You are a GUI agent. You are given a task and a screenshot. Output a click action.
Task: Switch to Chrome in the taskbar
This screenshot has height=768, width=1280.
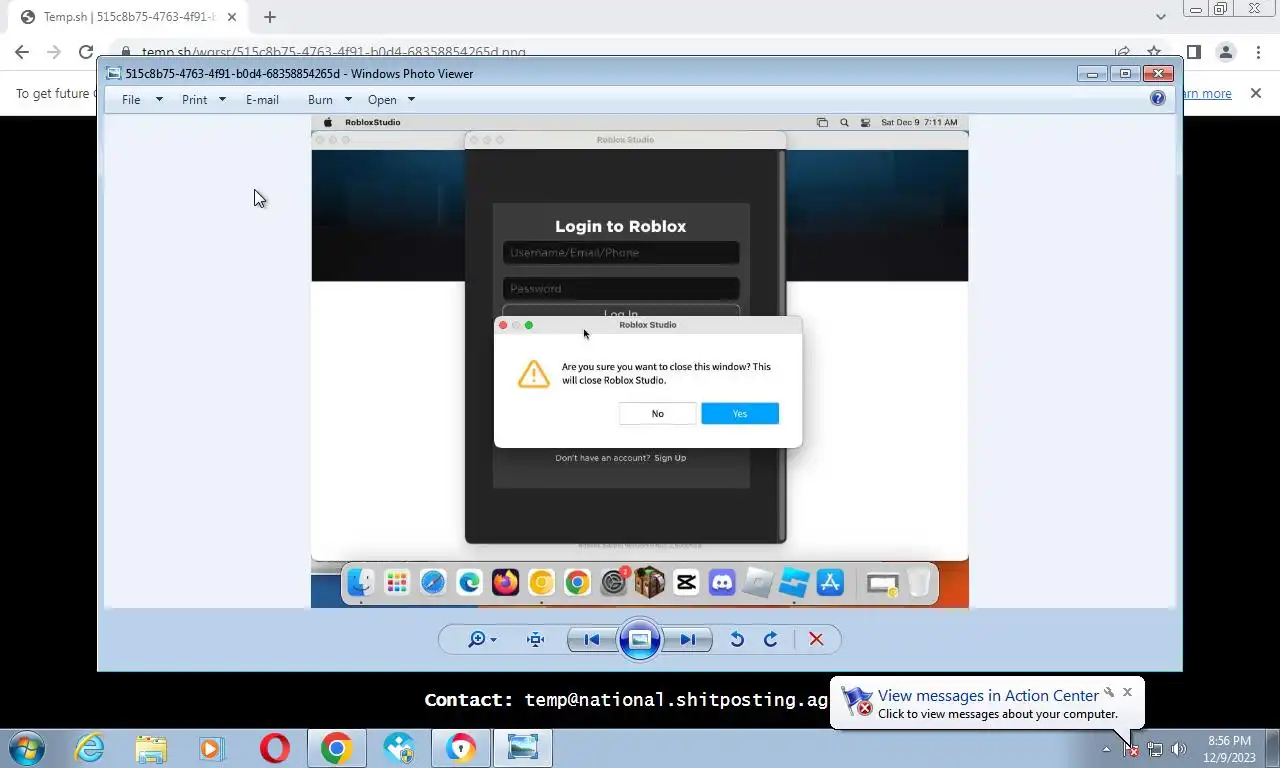click(336, 748)
